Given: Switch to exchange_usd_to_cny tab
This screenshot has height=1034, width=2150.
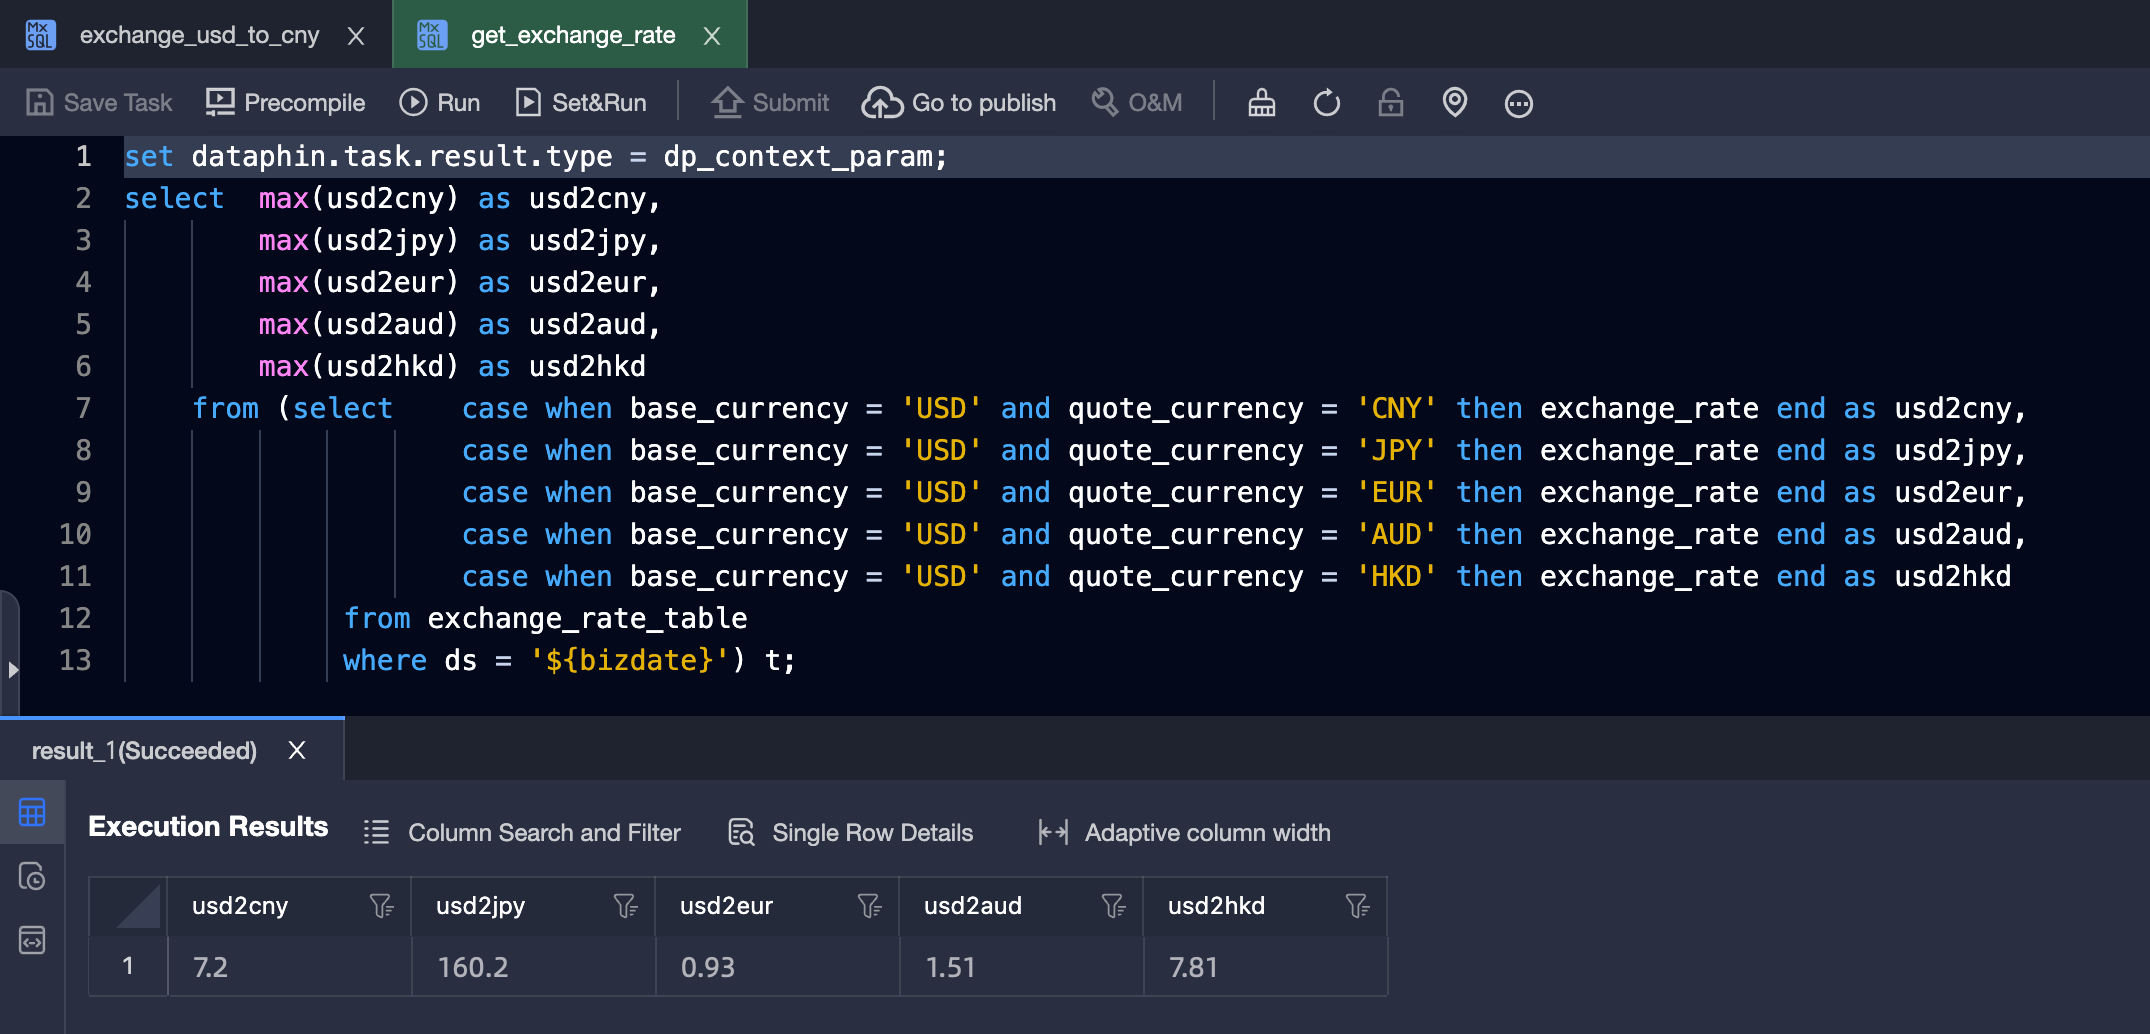Looking at the screenshot, I should pyautogui.click(x=198, y=35).
